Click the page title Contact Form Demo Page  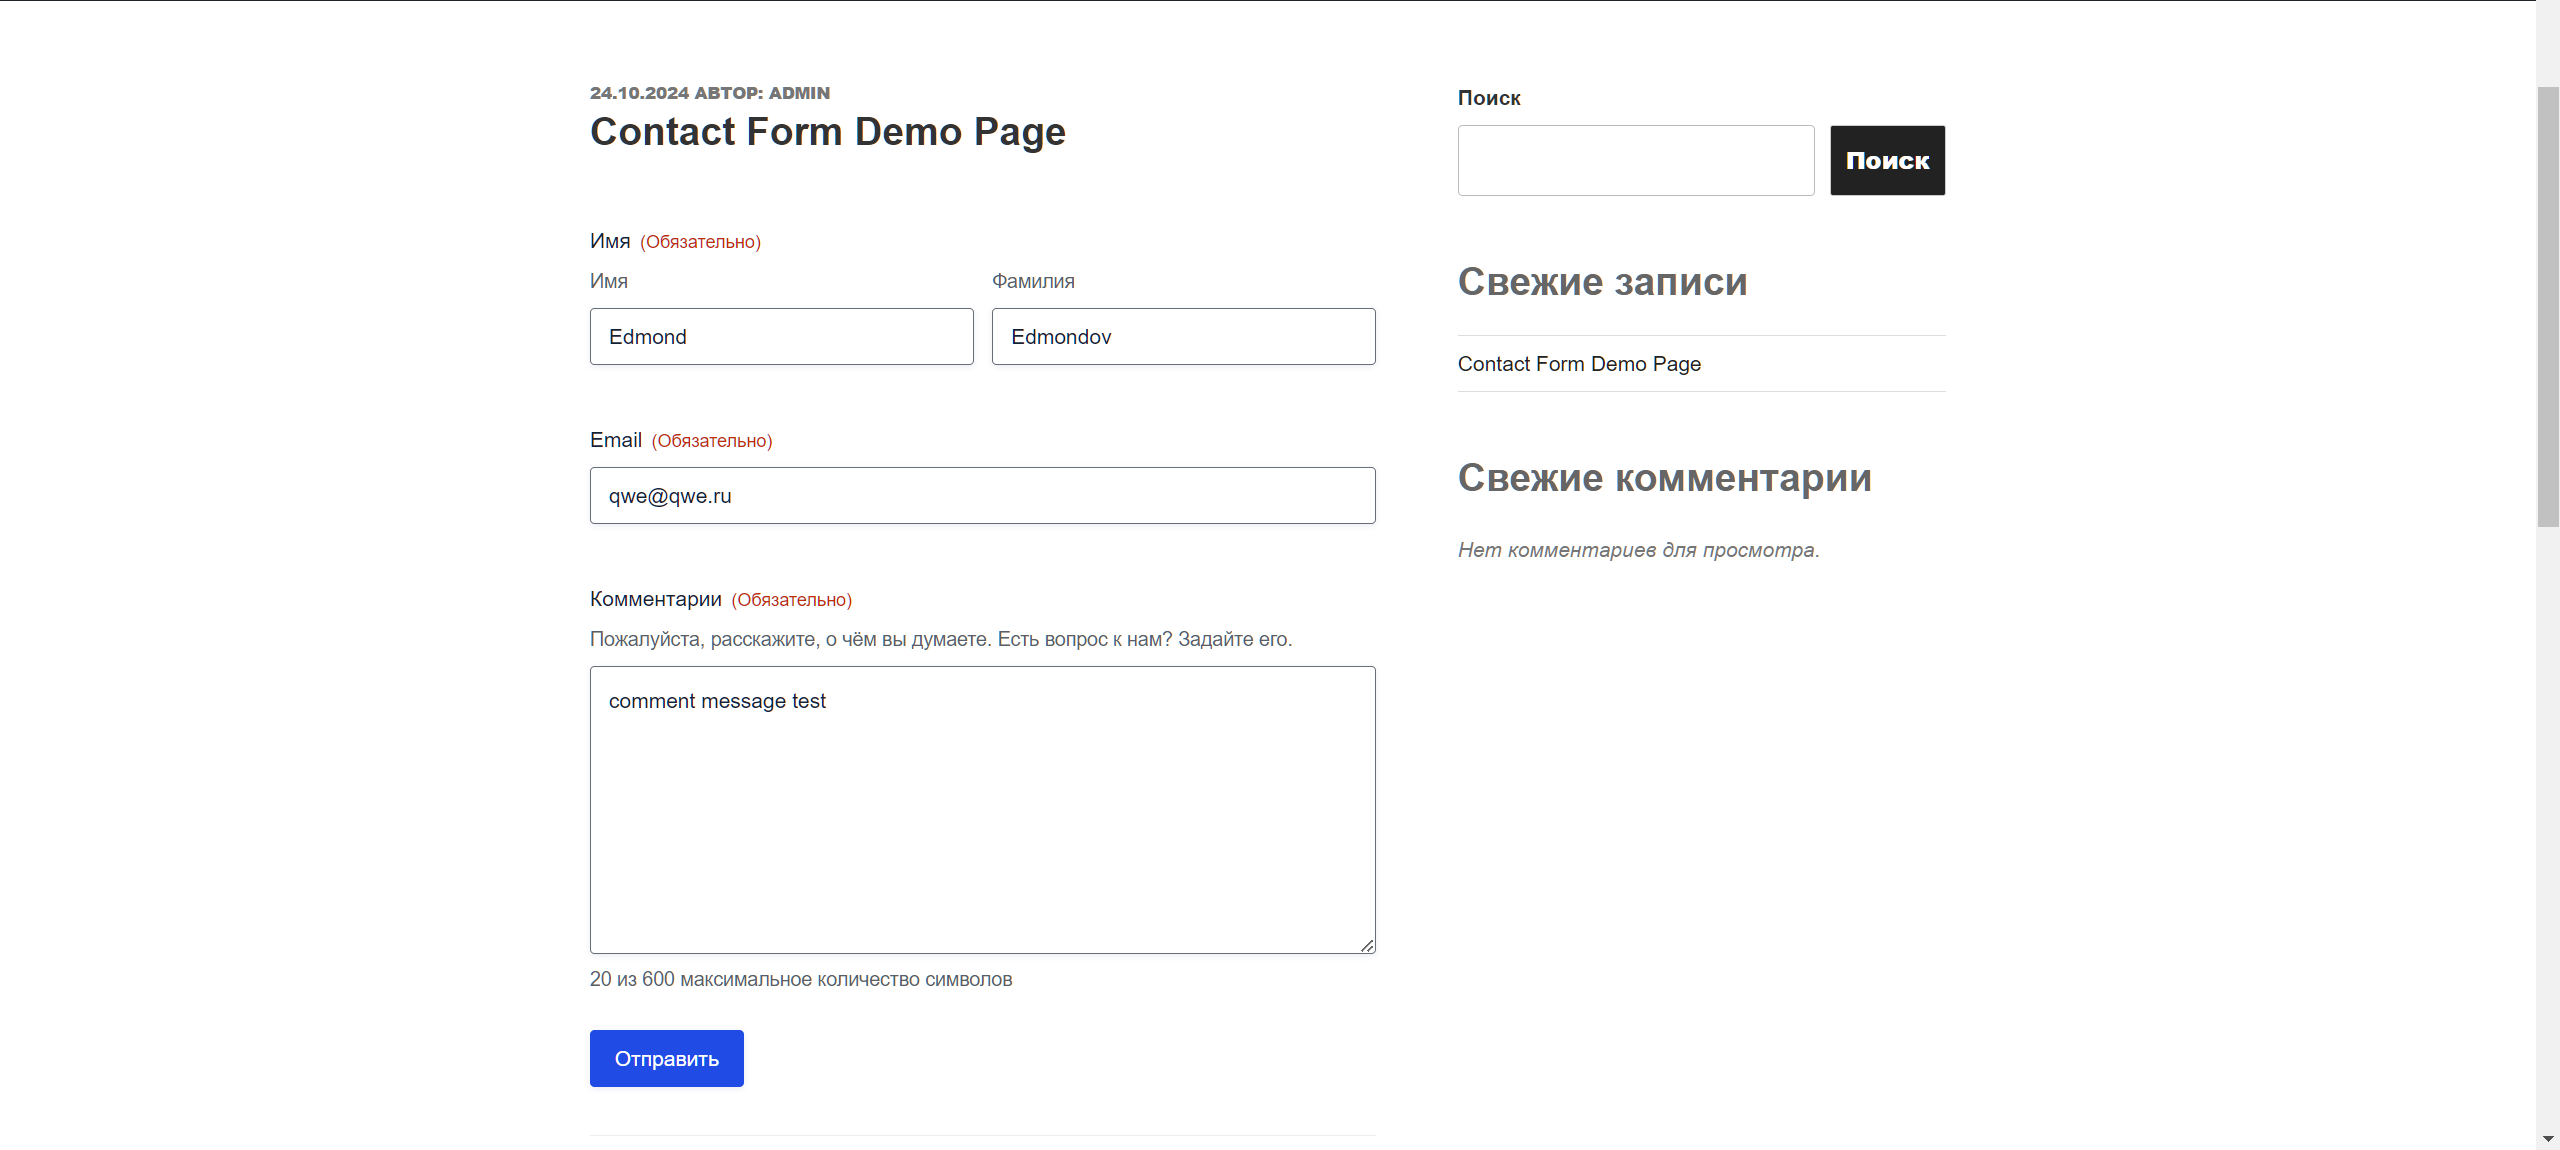[827, 131]
